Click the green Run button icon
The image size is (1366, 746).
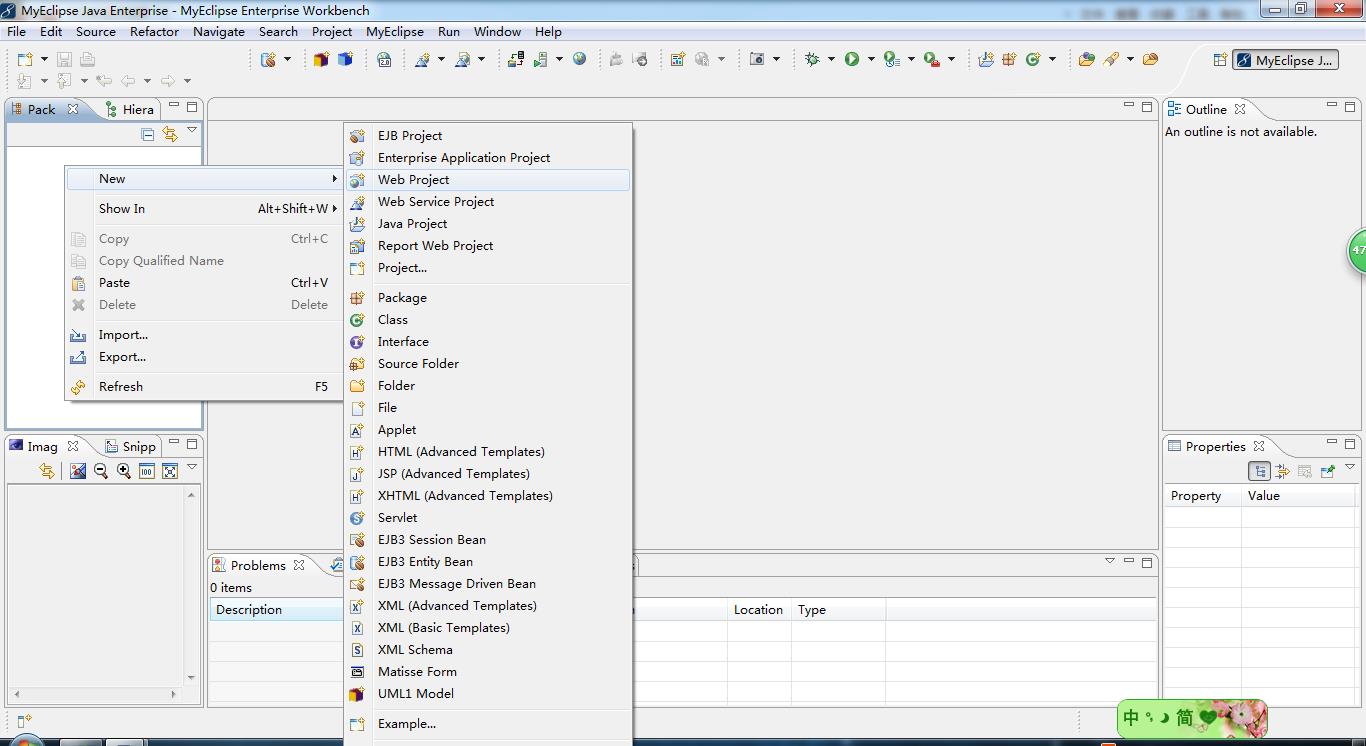852,60
